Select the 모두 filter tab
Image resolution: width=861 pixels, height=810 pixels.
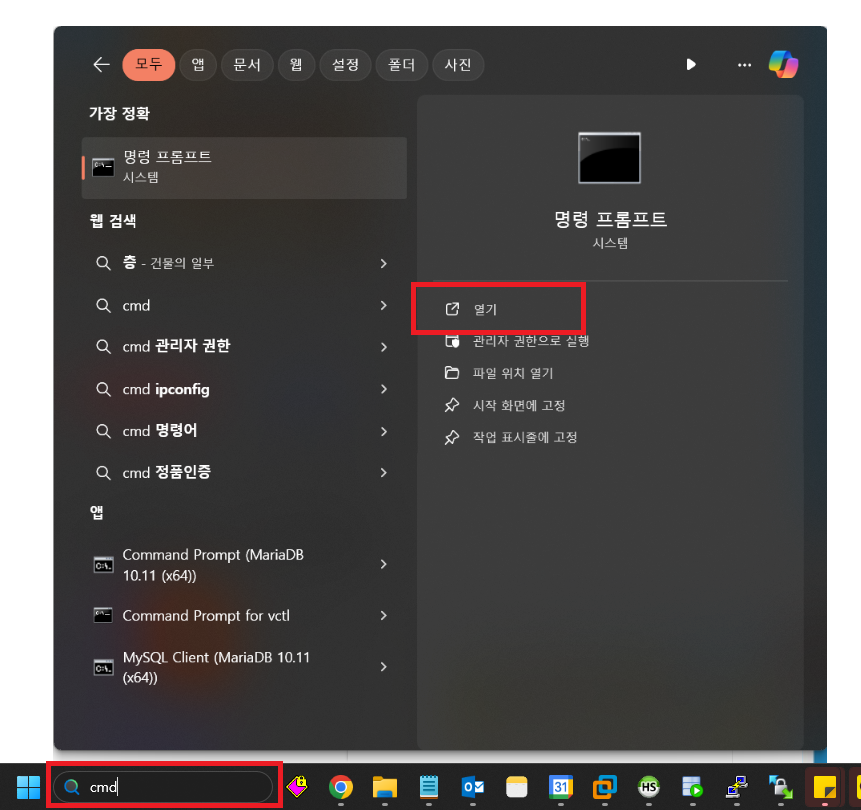click(x=149, y=65)
